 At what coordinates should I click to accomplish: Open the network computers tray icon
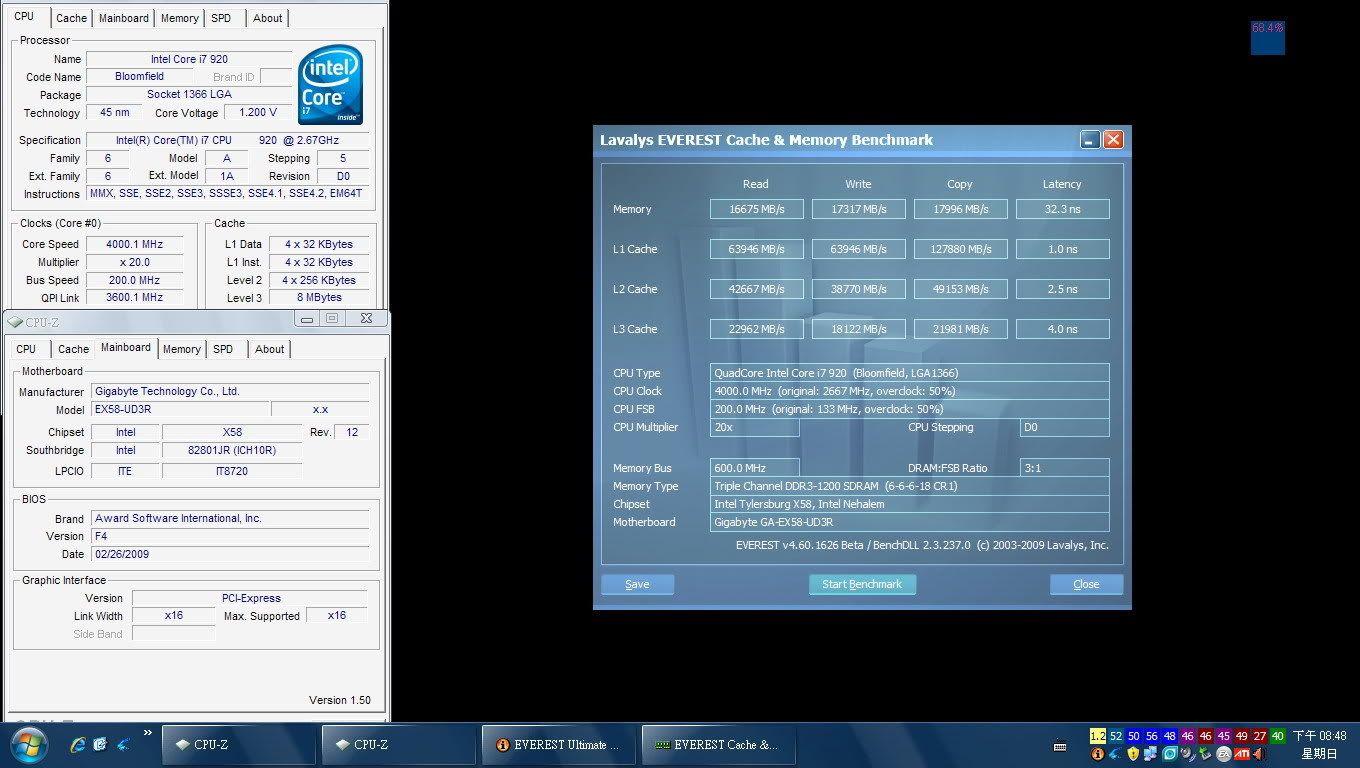coord(1150,754)
